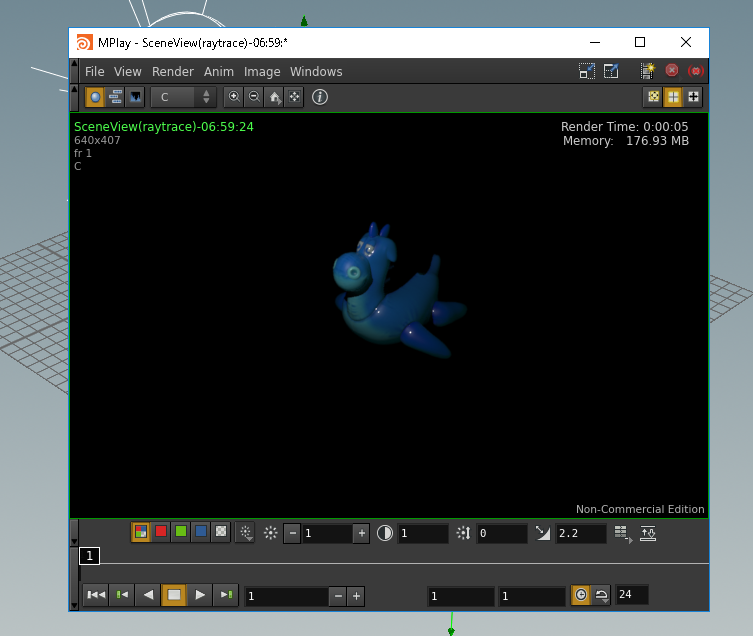The image size is (753, 636).
Task: Click the fit-to-window arrows icon
Action: [294, 97]
